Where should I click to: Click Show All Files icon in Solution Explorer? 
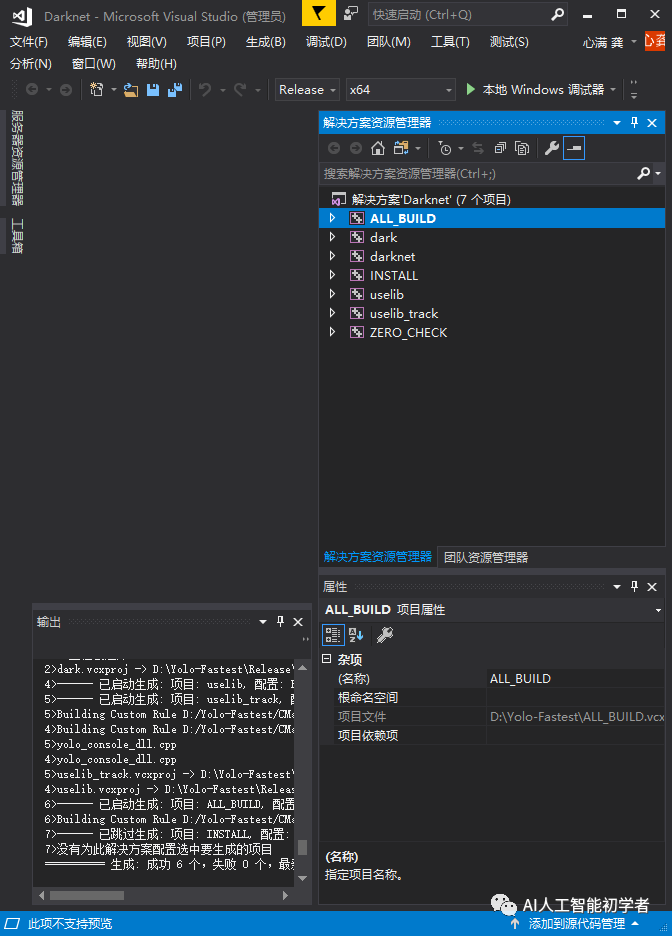522,148
